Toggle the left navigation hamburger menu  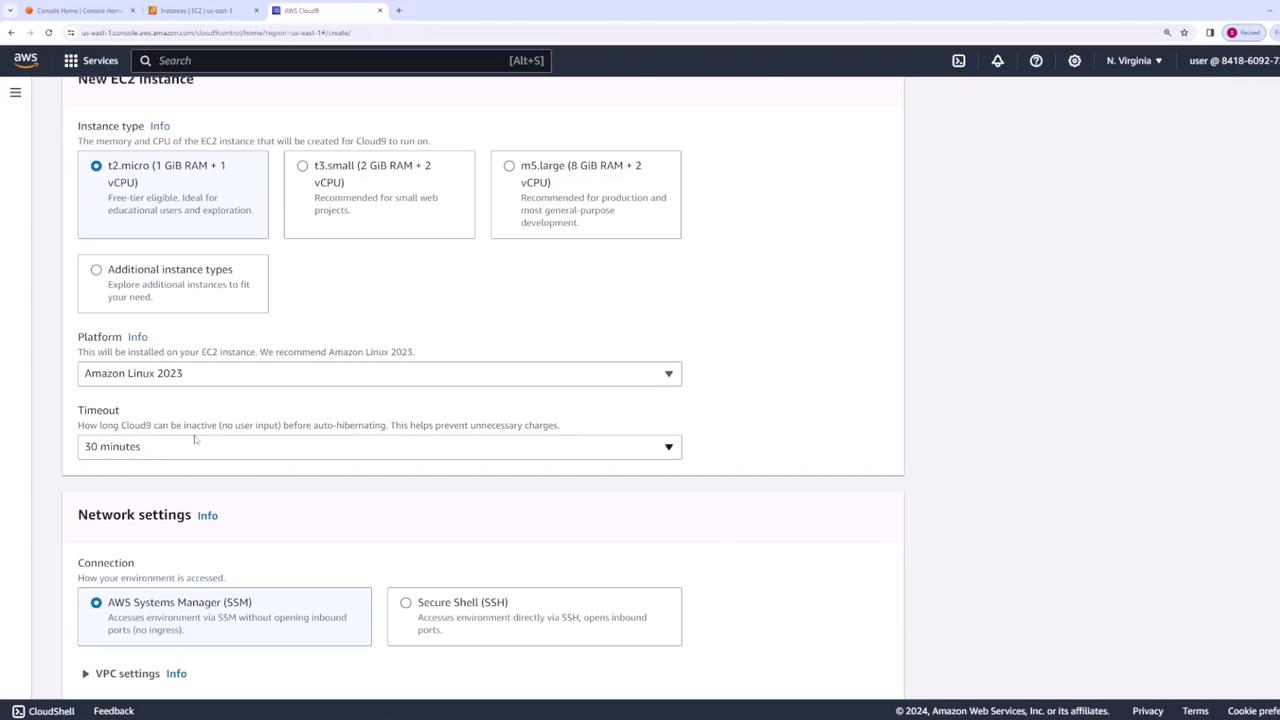15,93
